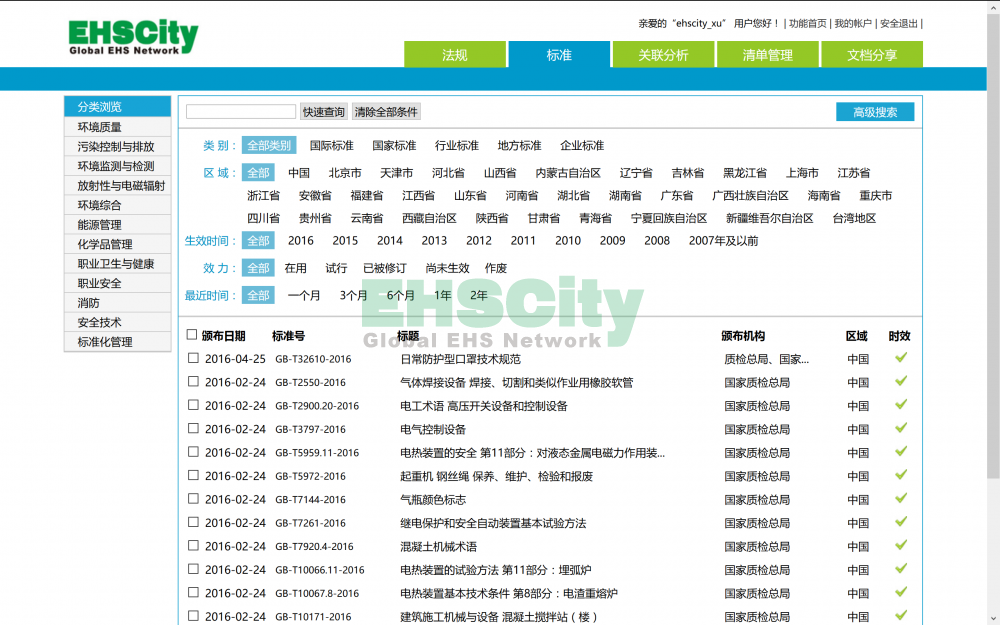Click green checkmark for GB-T10066.11-2016 row
Screen dimensions: 1000x625
tap(901, 569)
